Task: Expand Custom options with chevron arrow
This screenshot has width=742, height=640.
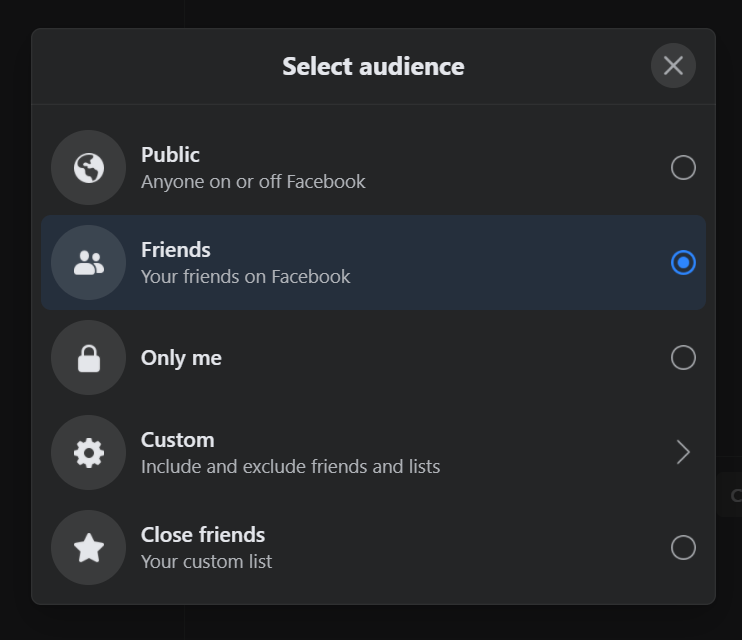Action: coord(683,453)
